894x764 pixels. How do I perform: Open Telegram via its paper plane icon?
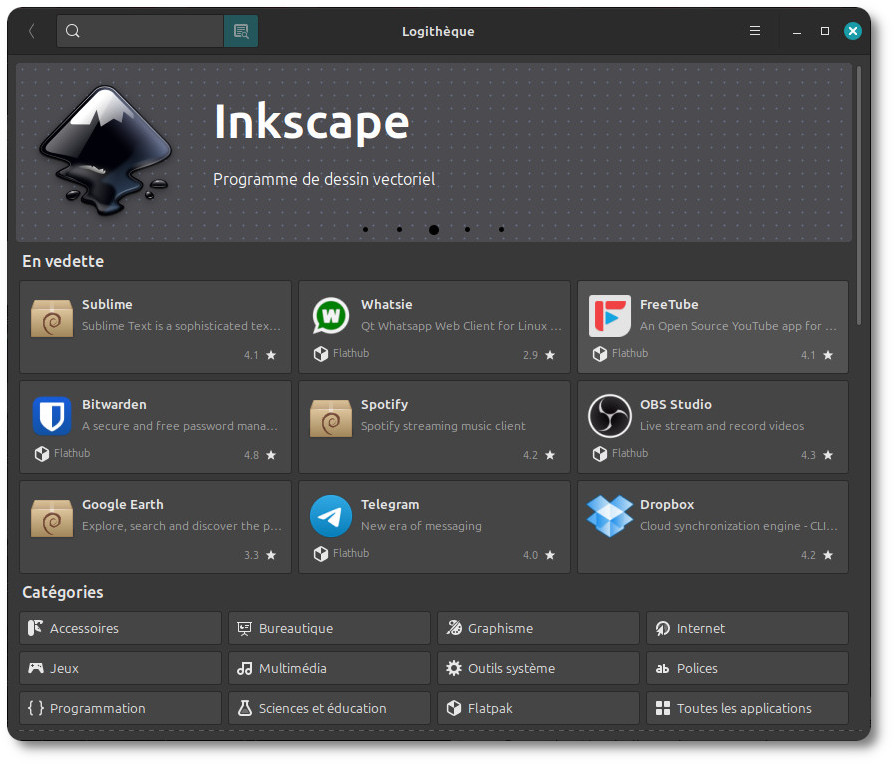(x=331, y=516)
